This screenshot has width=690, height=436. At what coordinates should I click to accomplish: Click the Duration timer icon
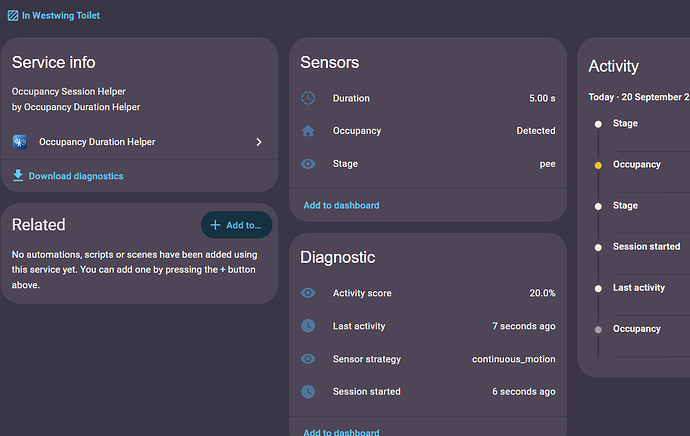click(308, 98)
